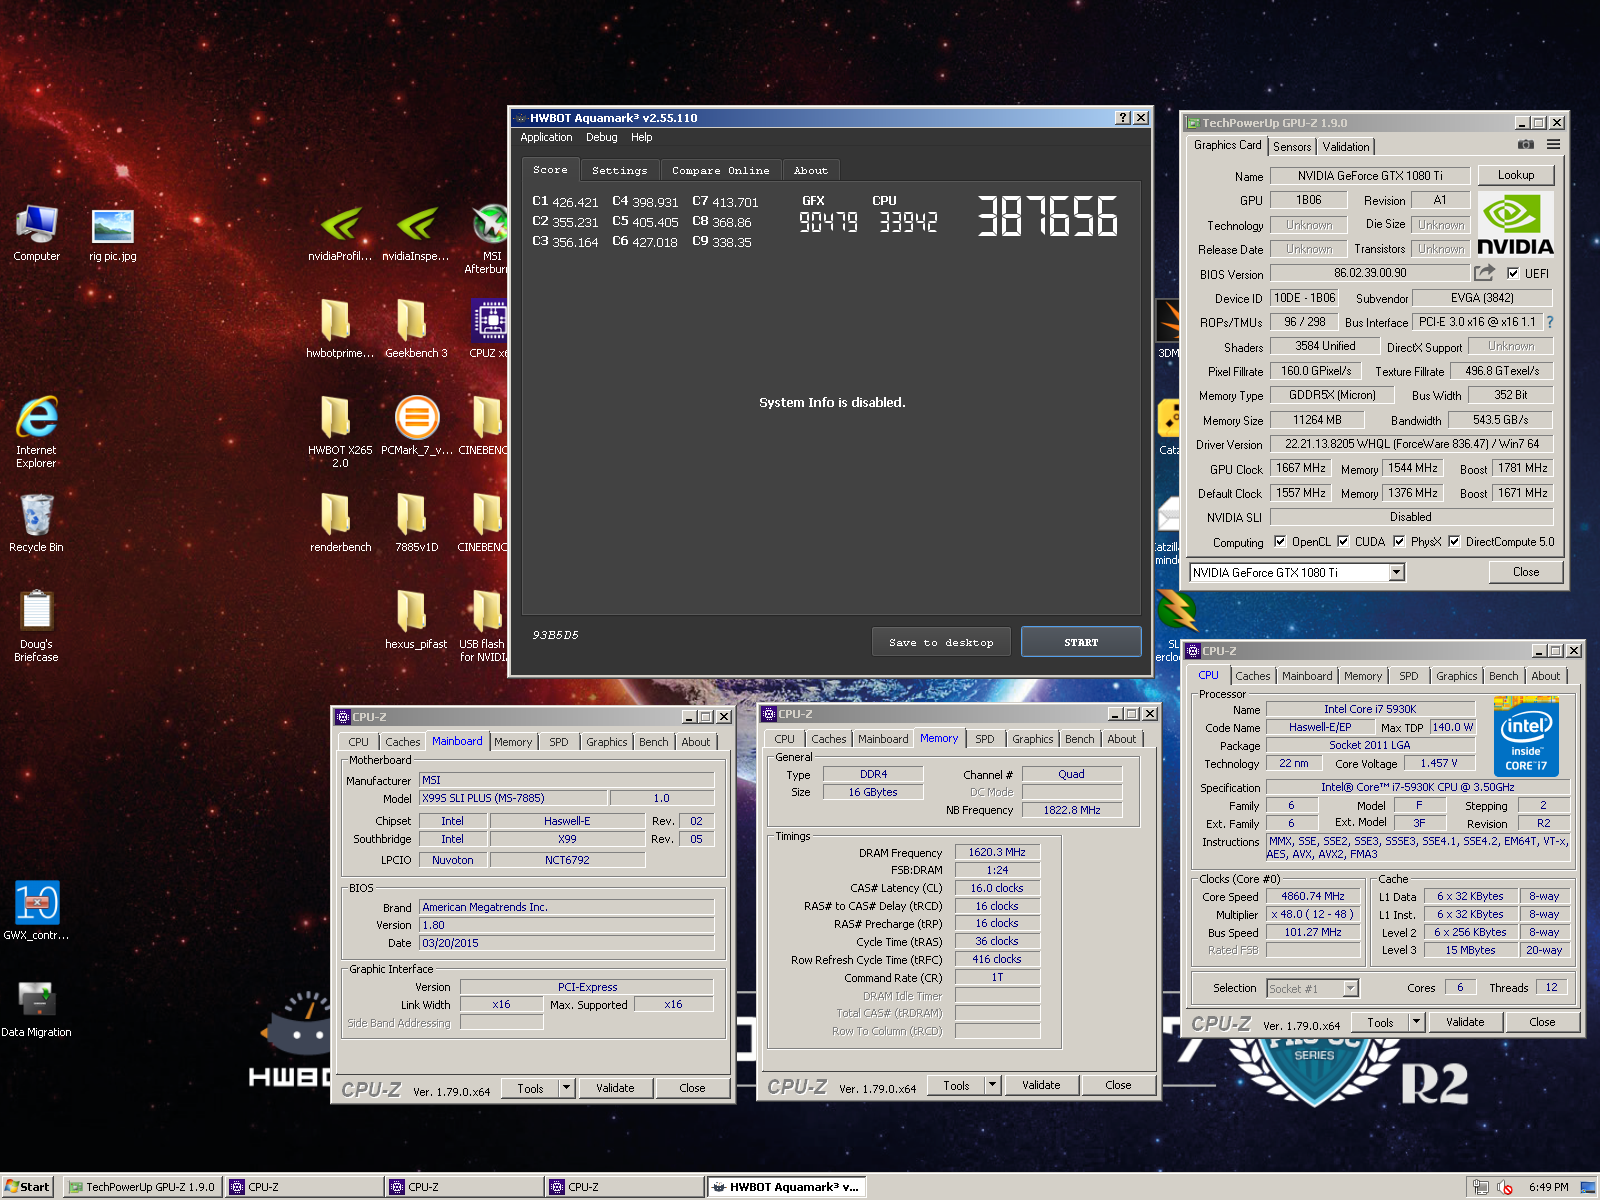The image size is (1600, 1200).
Task: Select the 7885v1D folder
Action: 416,524
